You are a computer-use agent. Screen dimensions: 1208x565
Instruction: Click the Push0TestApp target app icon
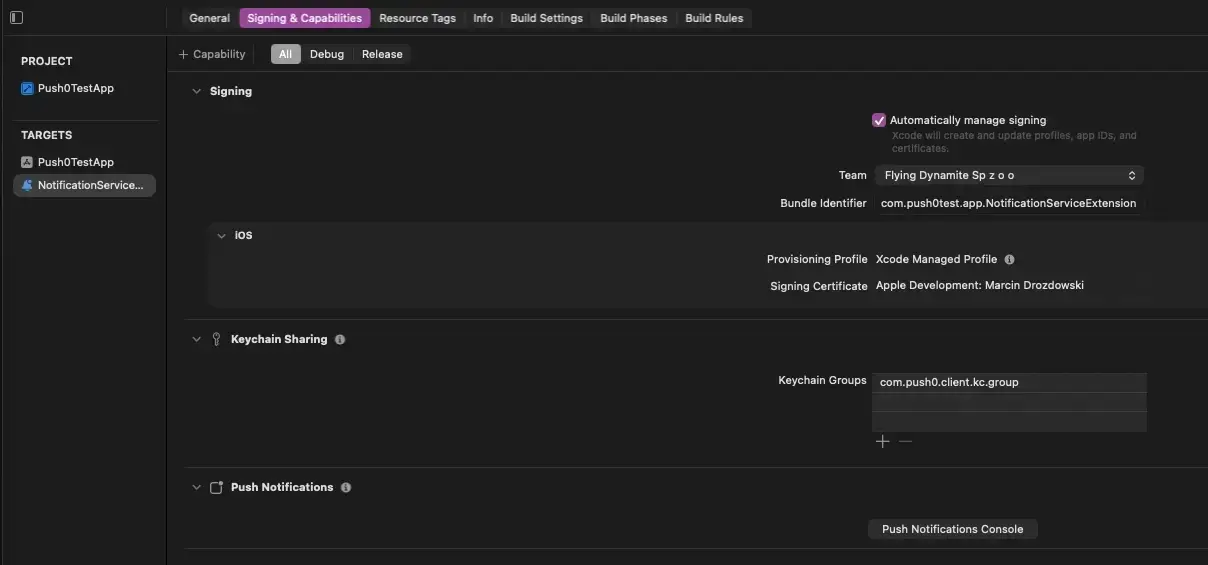point(27,162)
